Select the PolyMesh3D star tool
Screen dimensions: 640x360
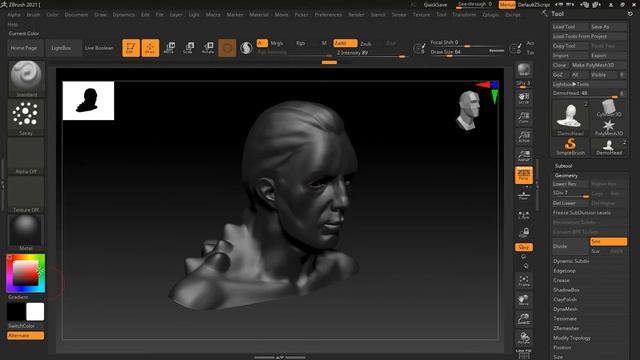click(609, 127)
